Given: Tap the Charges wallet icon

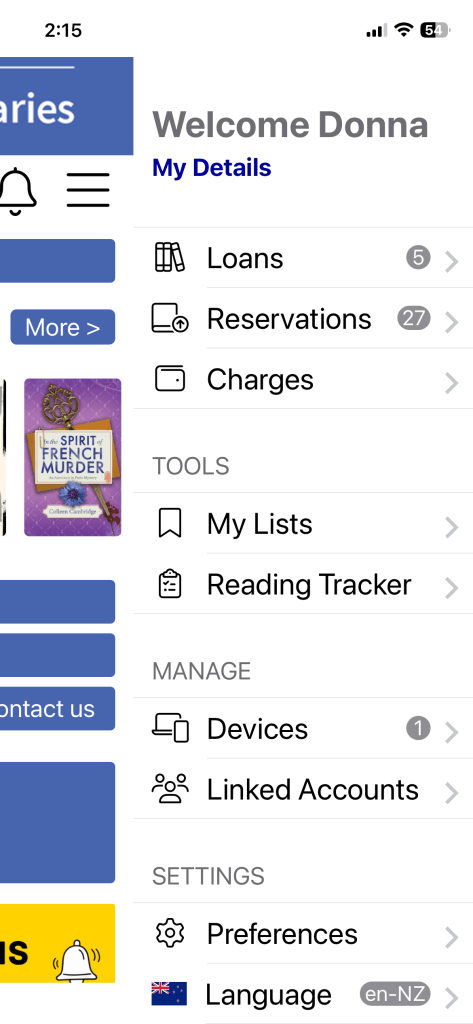Looking at the screenshot, I should pyautogui.click(x=170, y=379).
